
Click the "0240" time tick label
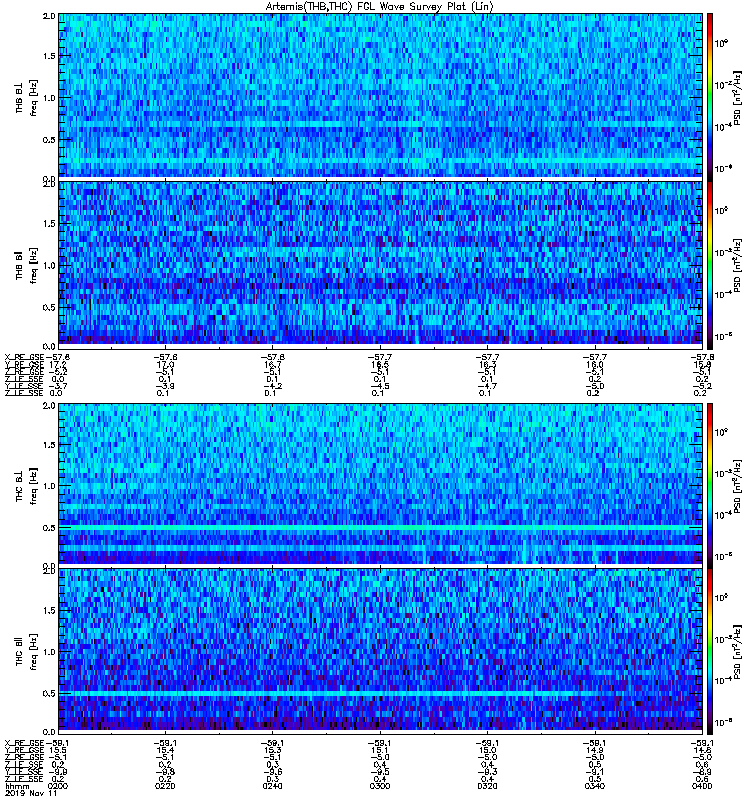click(272, 786)
